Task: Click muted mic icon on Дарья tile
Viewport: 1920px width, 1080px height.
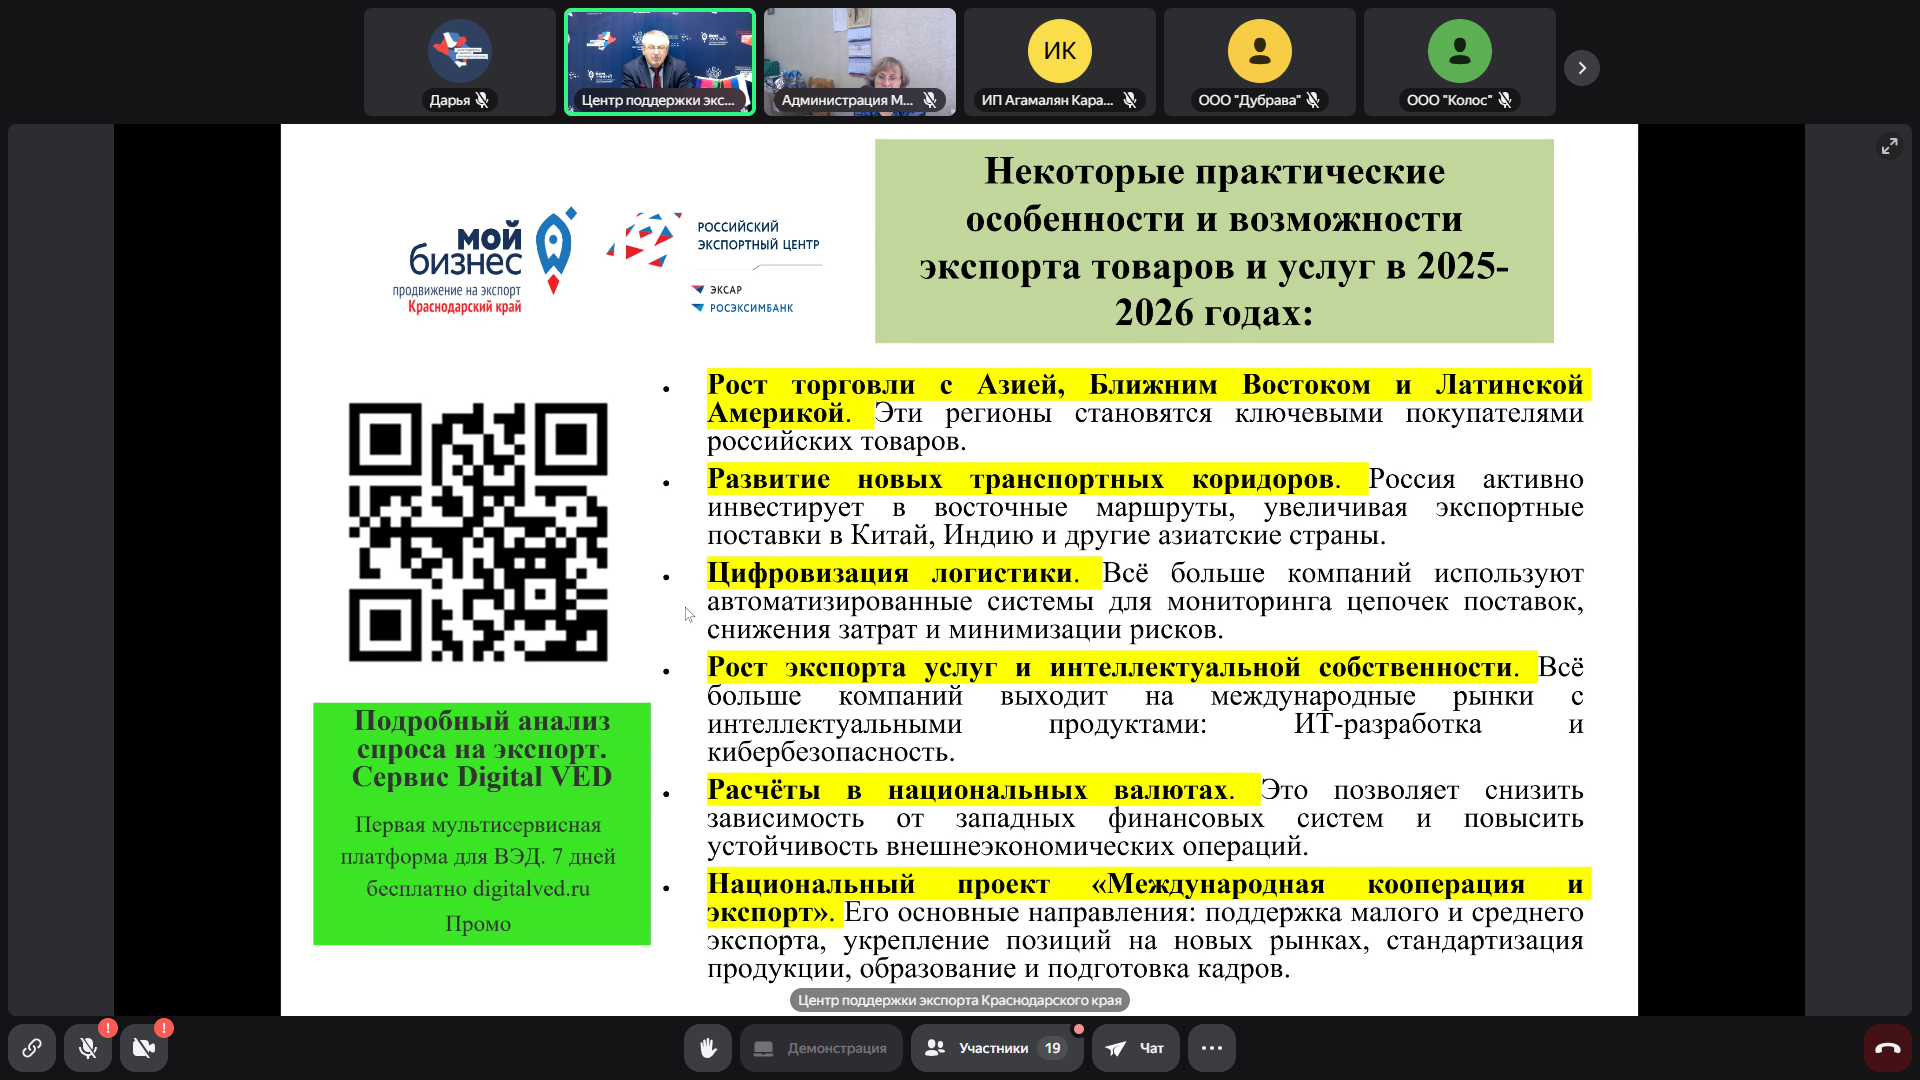Action: point(483,100)
